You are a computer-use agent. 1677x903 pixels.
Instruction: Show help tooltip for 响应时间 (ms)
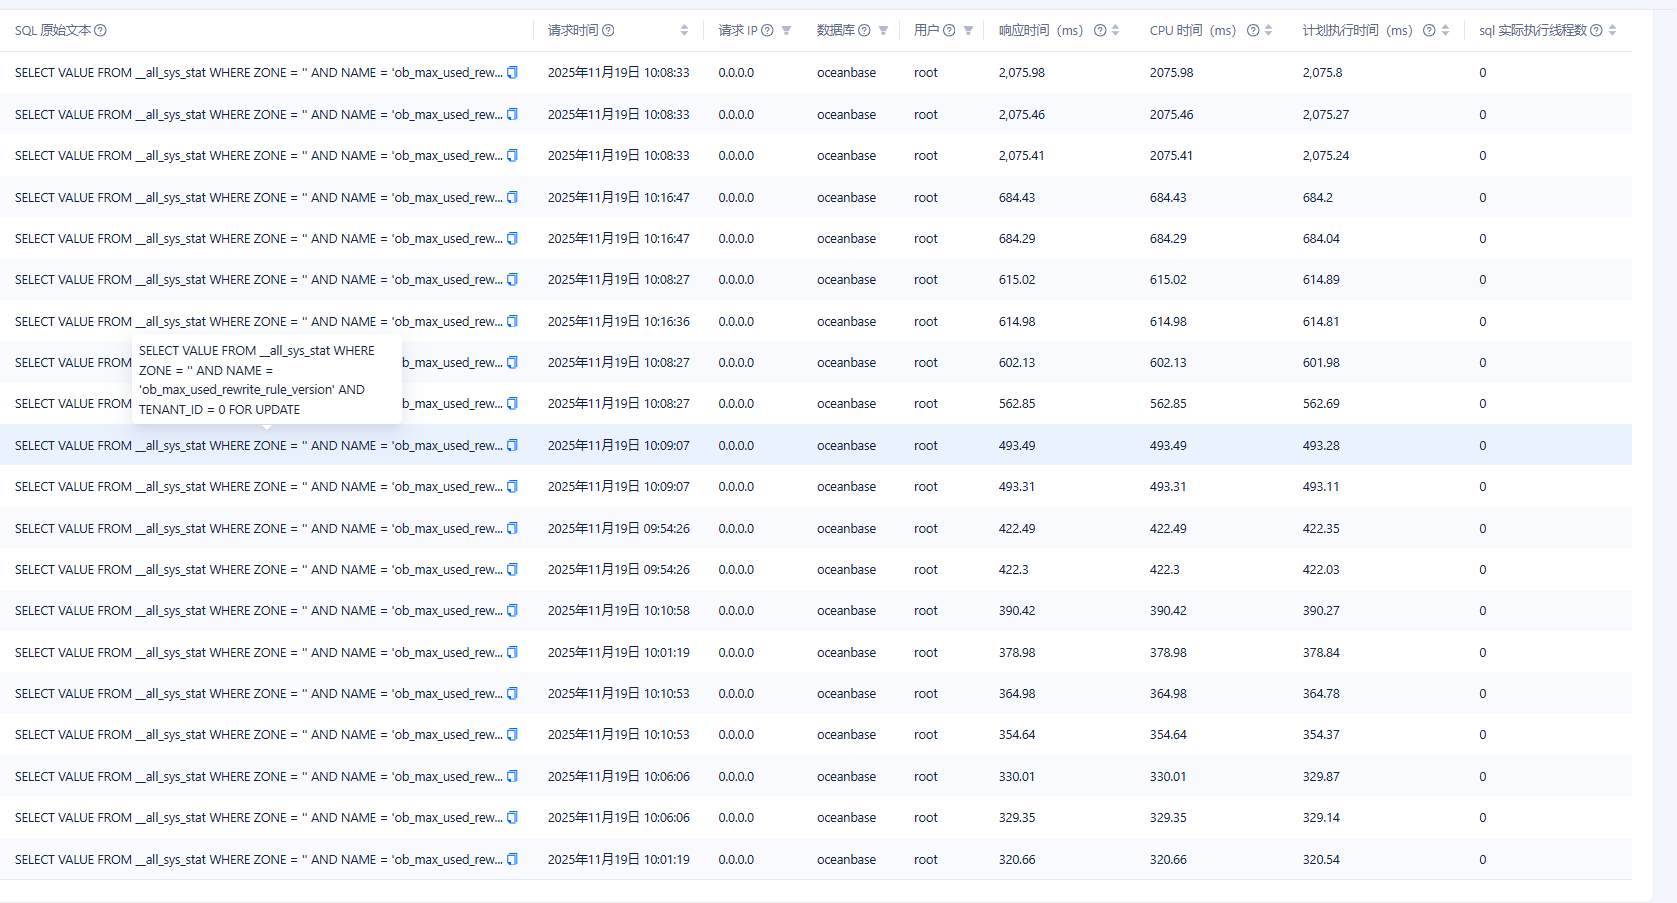click(x=1100, y=31)
